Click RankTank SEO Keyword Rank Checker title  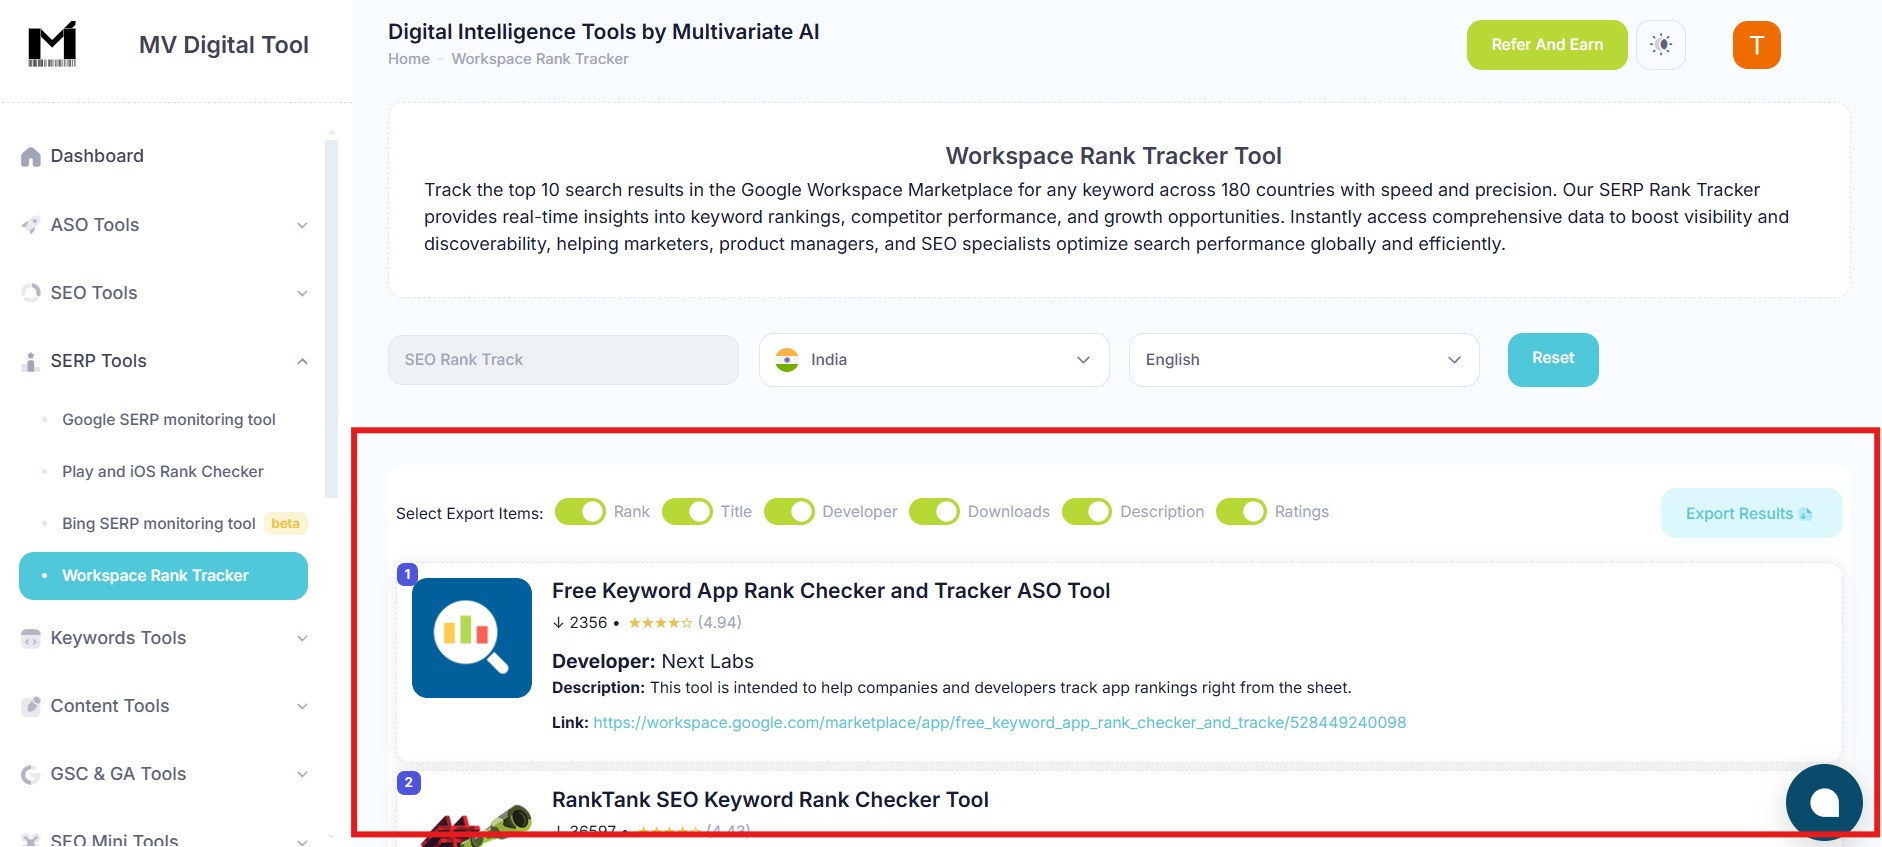[x=770, y=800]
